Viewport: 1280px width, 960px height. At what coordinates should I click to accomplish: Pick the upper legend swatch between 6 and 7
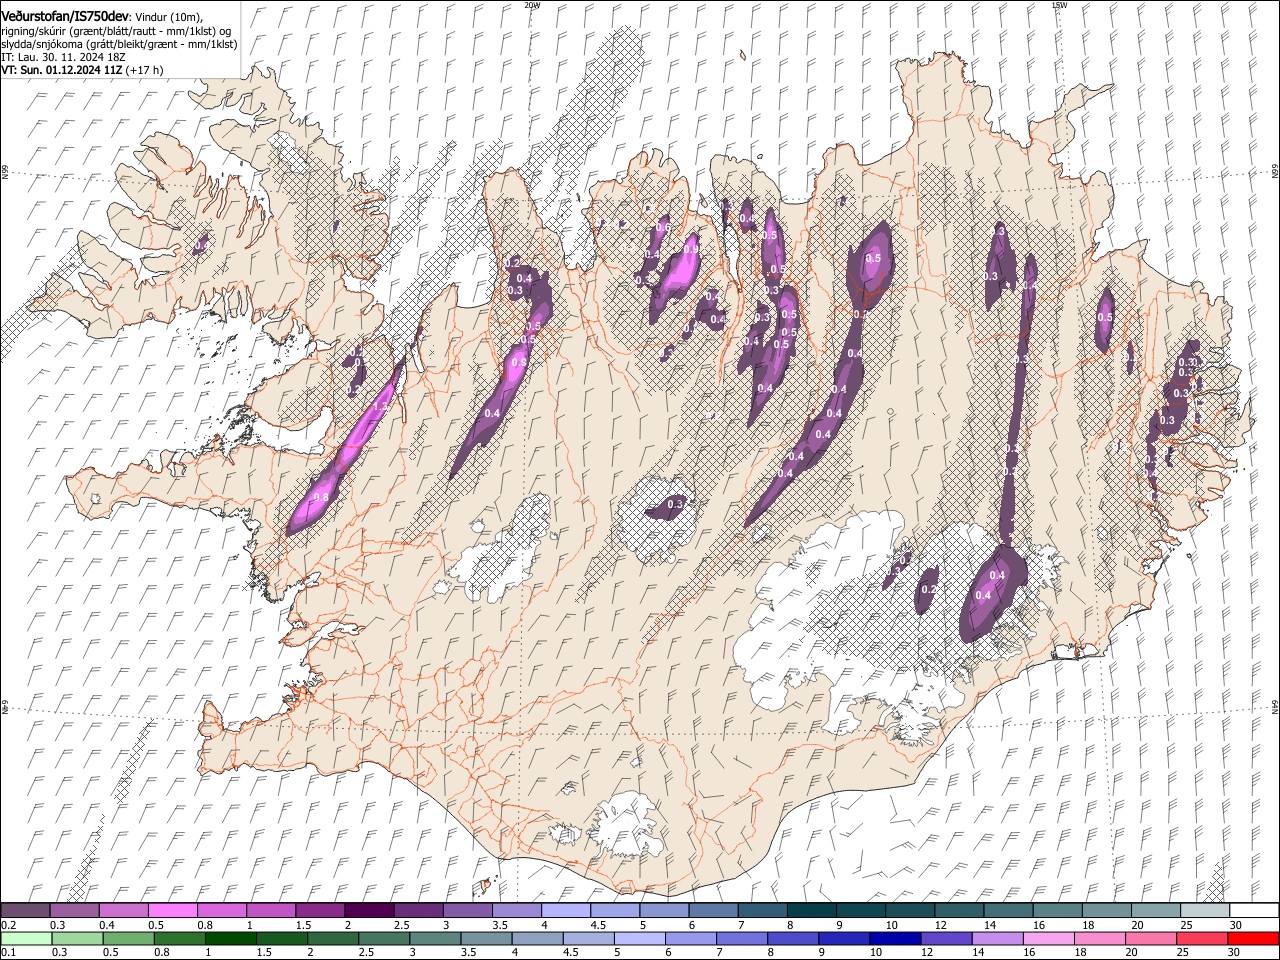[712, 911]
